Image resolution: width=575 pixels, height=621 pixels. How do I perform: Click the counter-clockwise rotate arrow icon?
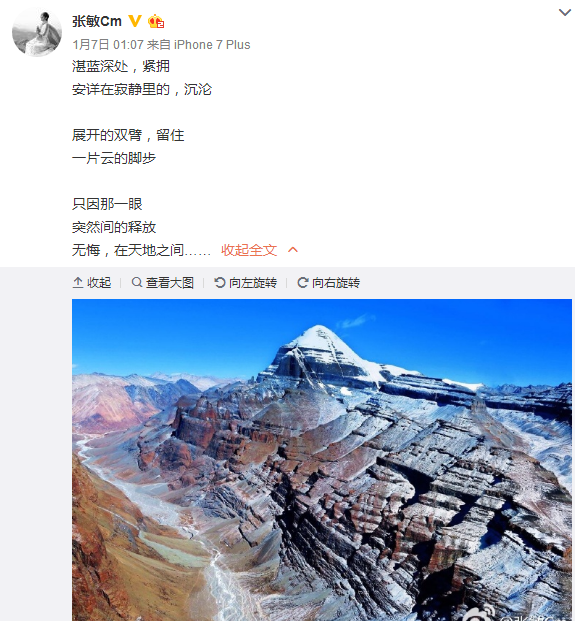tap(220, 282)
